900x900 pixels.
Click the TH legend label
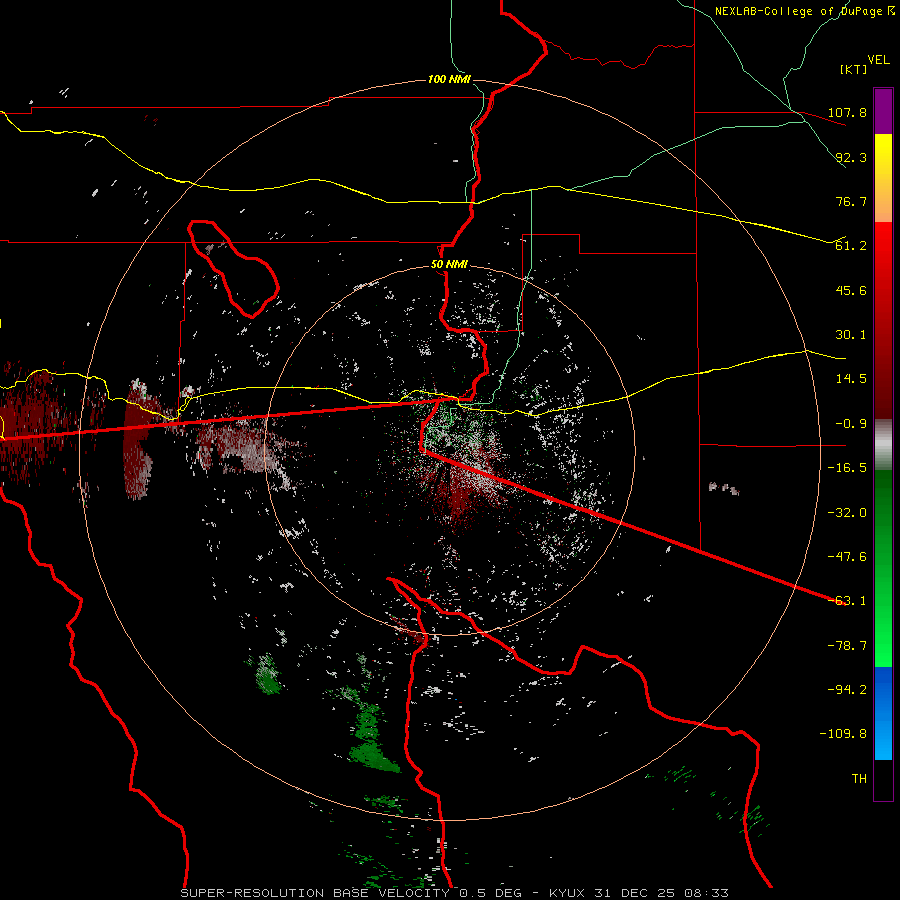(x=859, y=778)
